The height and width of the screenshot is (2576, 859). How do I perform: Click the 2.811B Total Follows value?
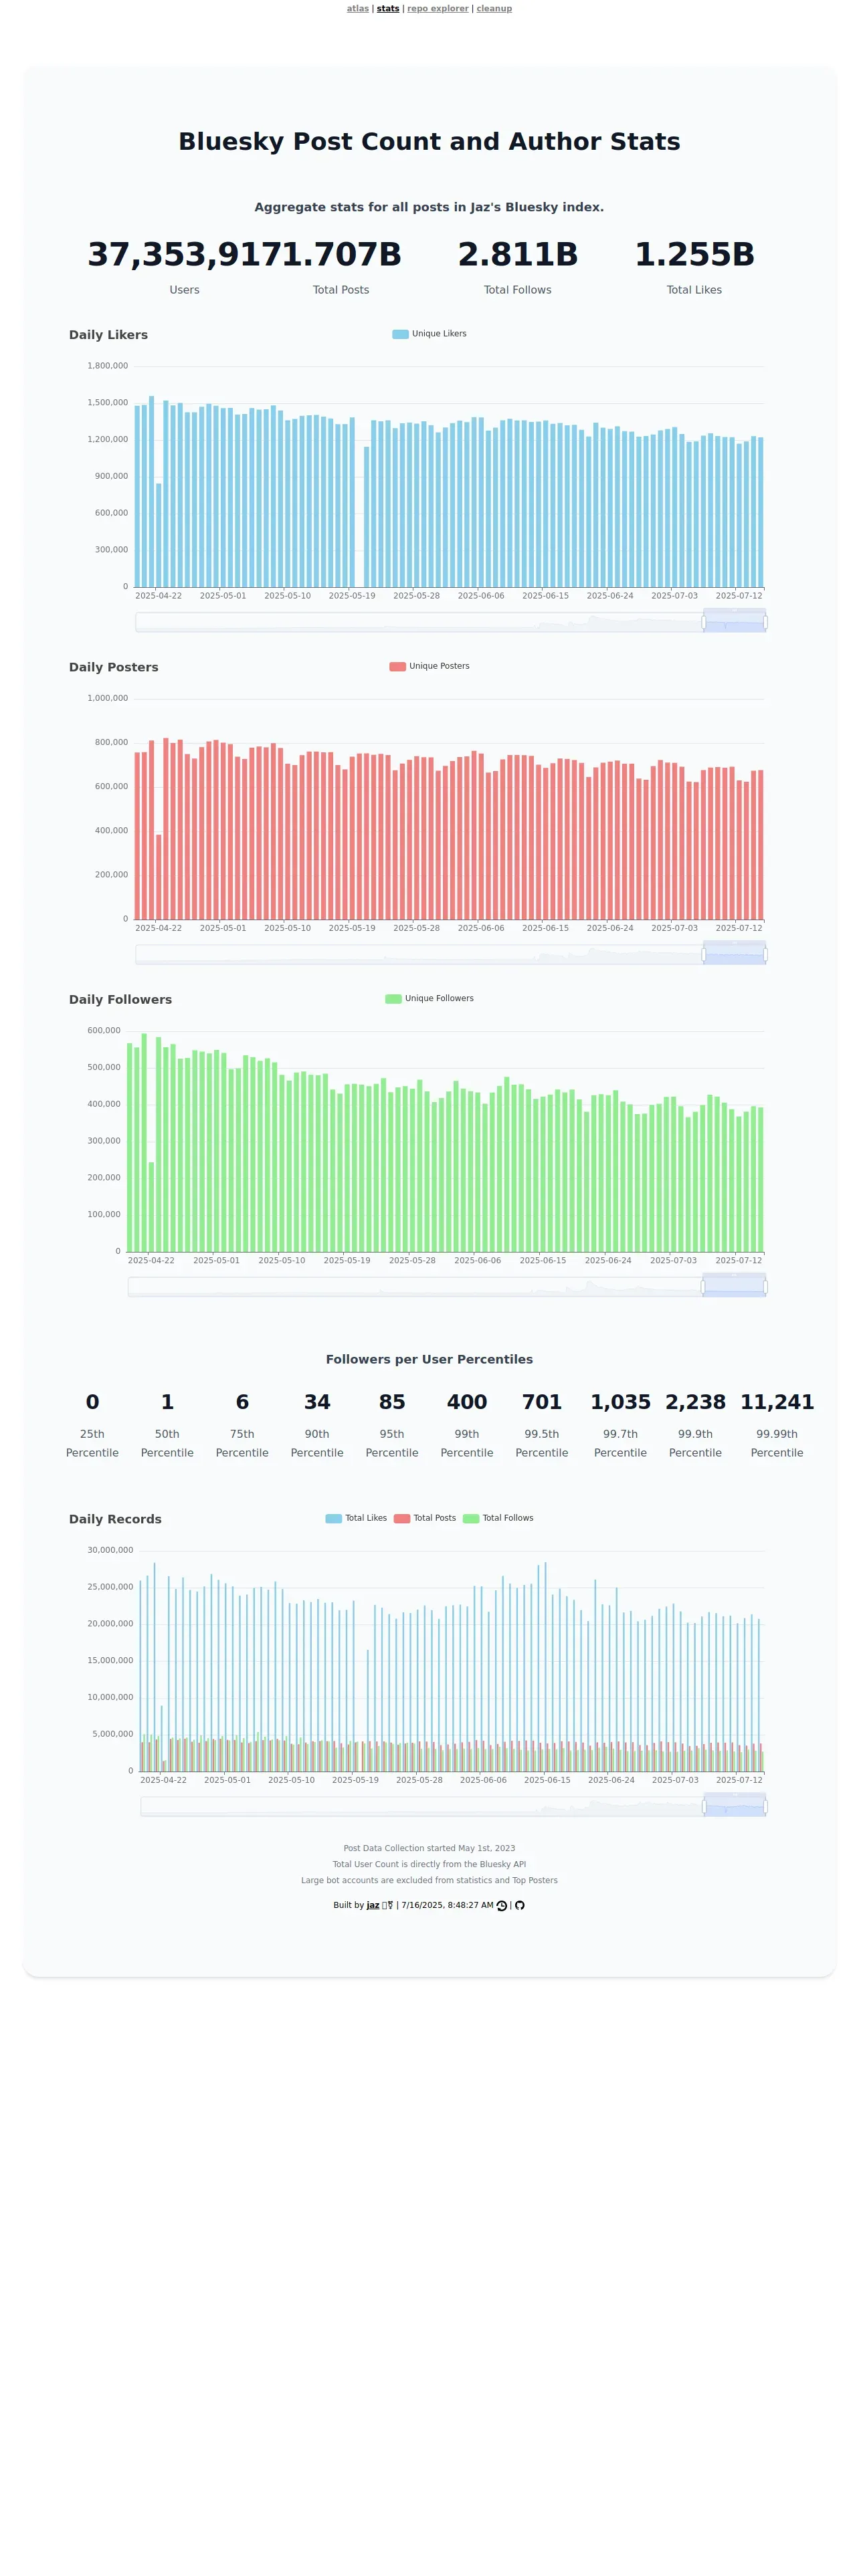coord(518,254)
